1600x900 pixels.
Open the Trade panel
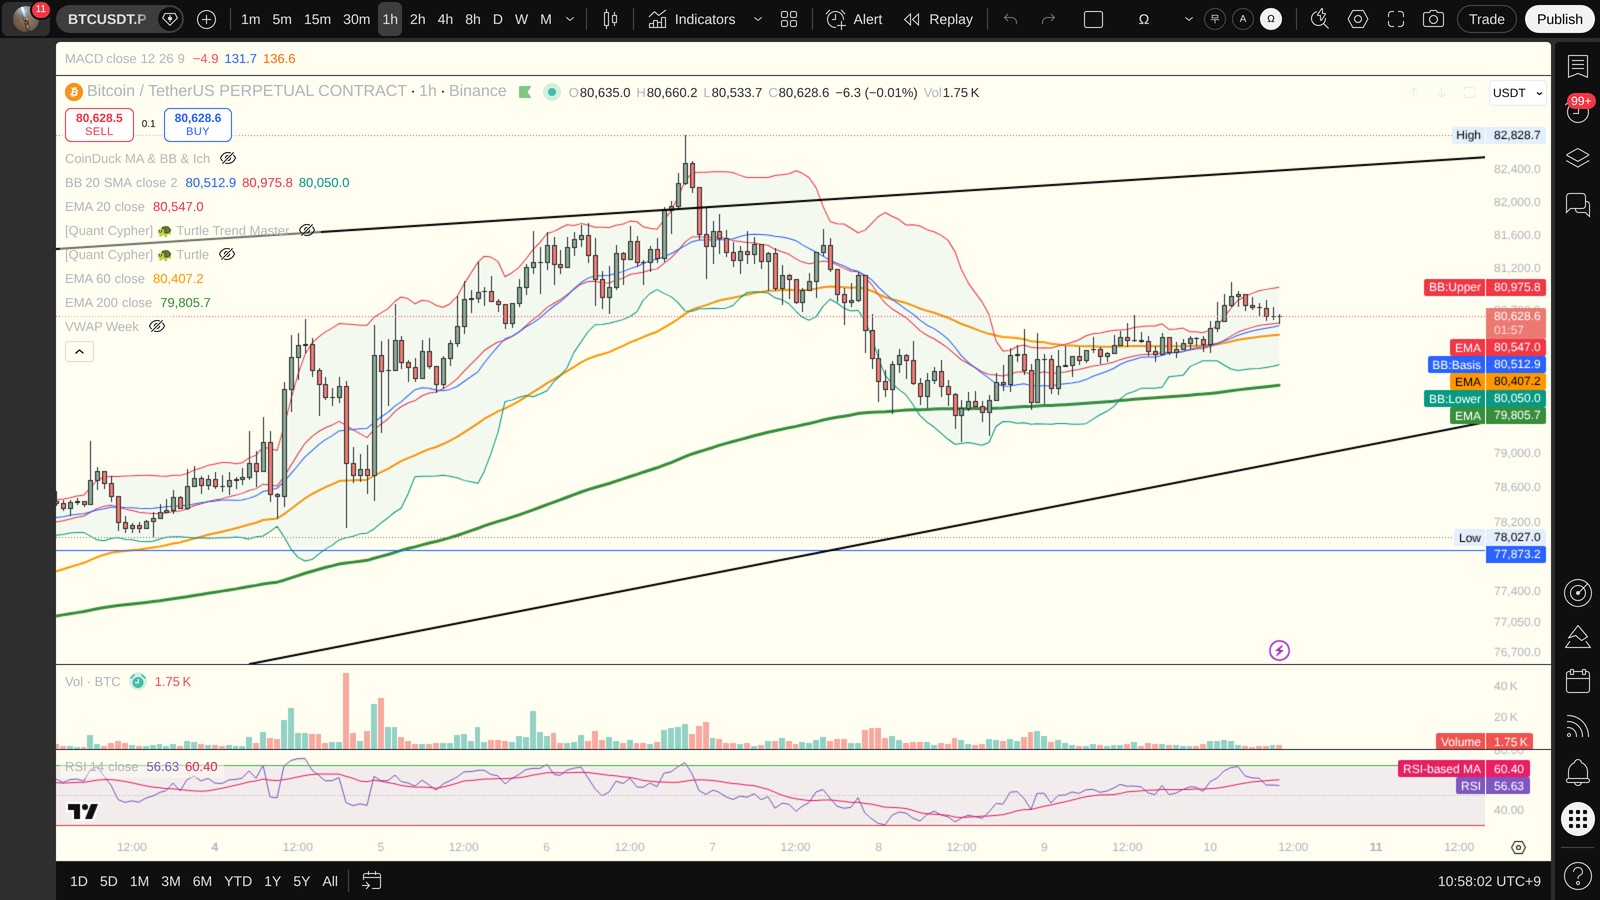pyautogui.click(x=1486, y=19)
